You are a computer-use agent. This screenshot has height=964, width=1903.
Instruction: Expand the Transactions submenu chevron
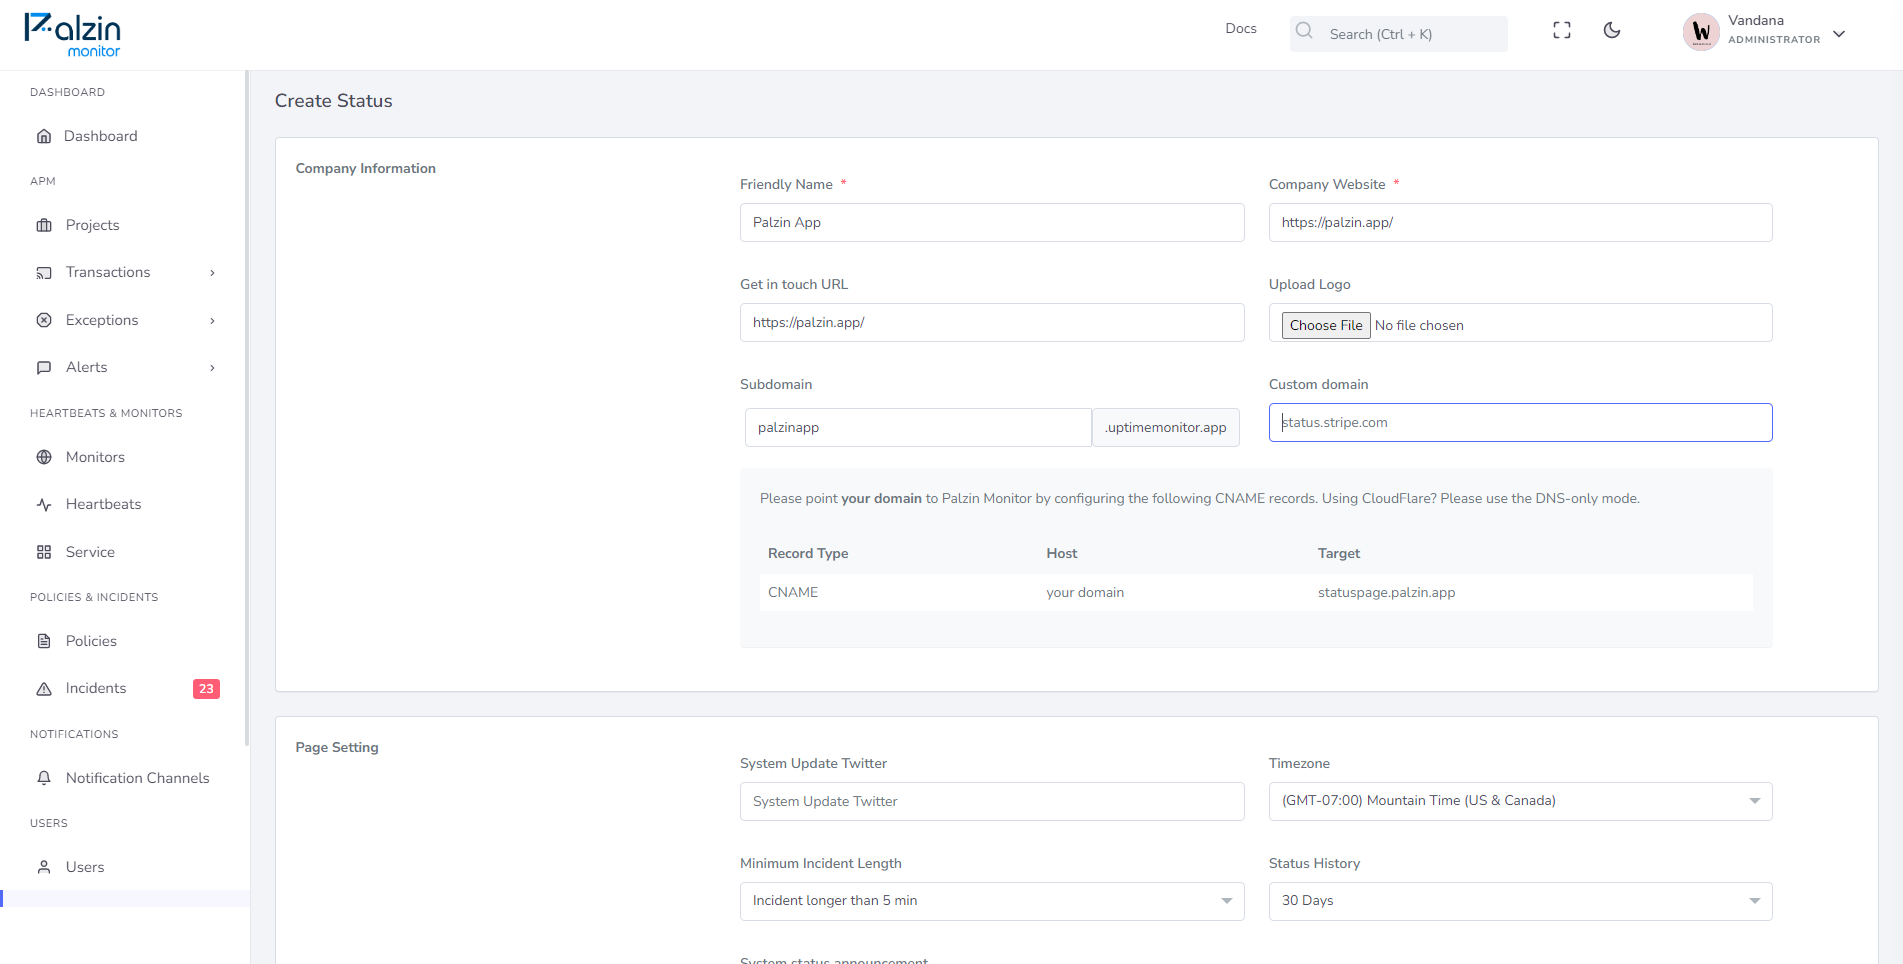pyautogui.click(x=212, y=273)
